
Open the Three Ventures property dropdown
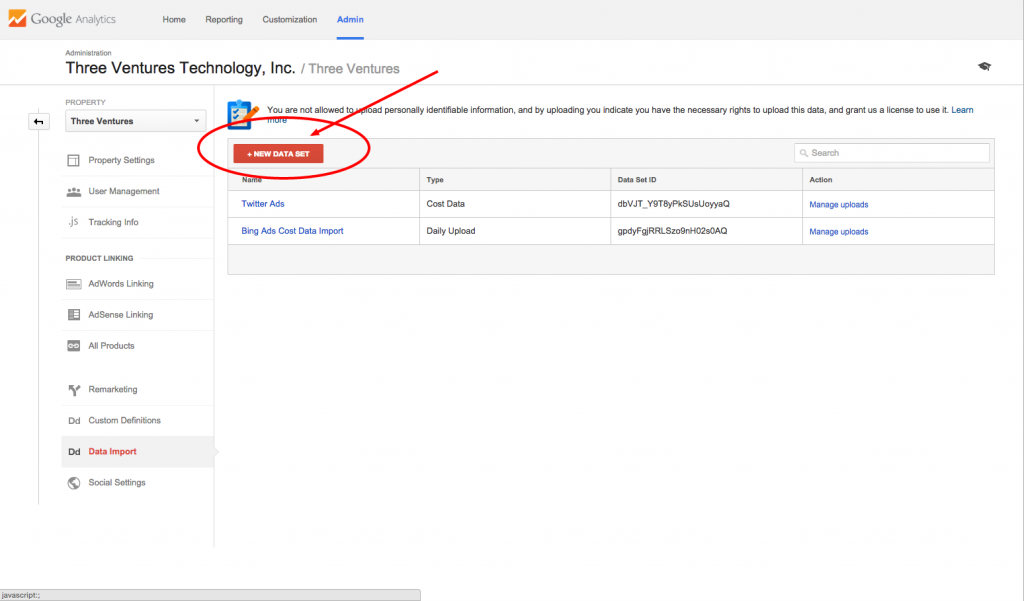point(135,122)
